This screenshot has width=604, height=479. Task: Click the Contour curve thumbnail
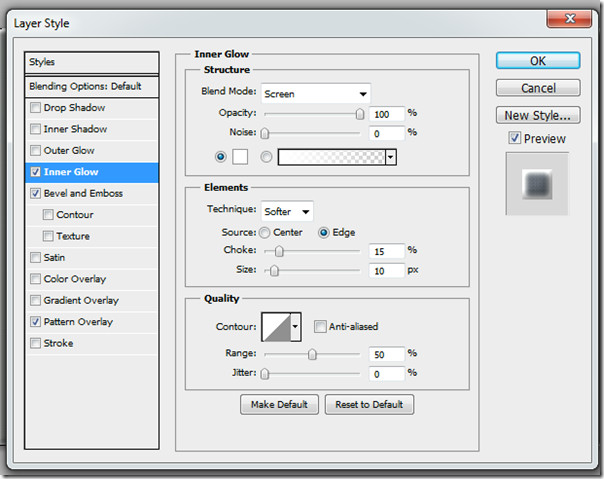[276, 327]
